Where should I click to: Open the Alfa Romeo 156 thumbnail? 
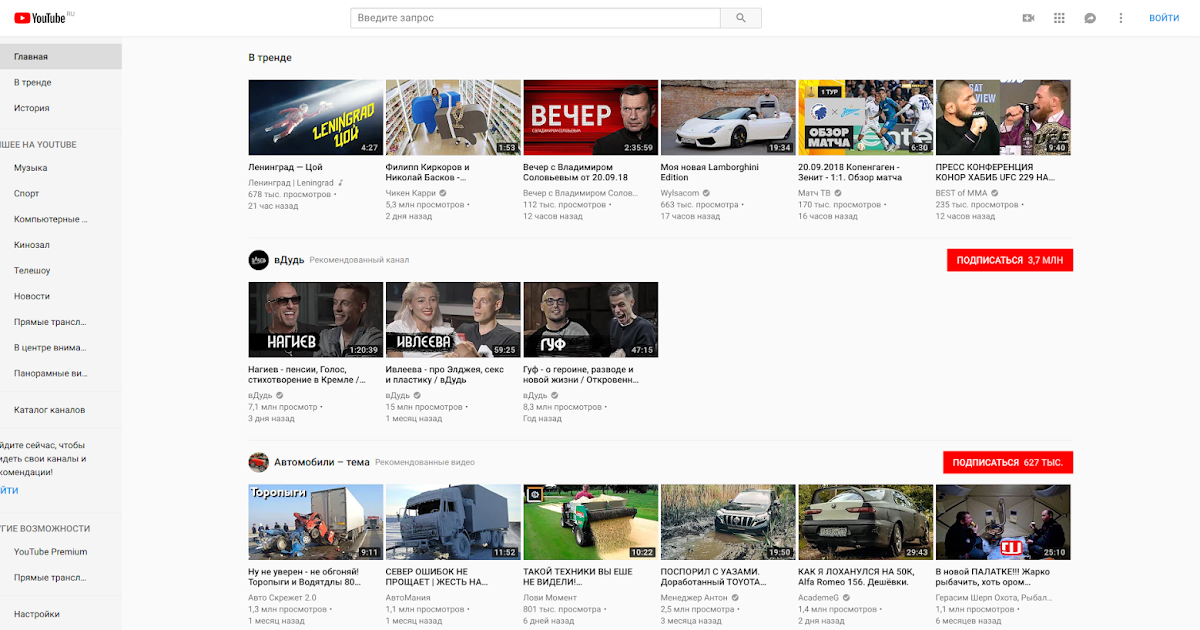click(x=865, y=522)
